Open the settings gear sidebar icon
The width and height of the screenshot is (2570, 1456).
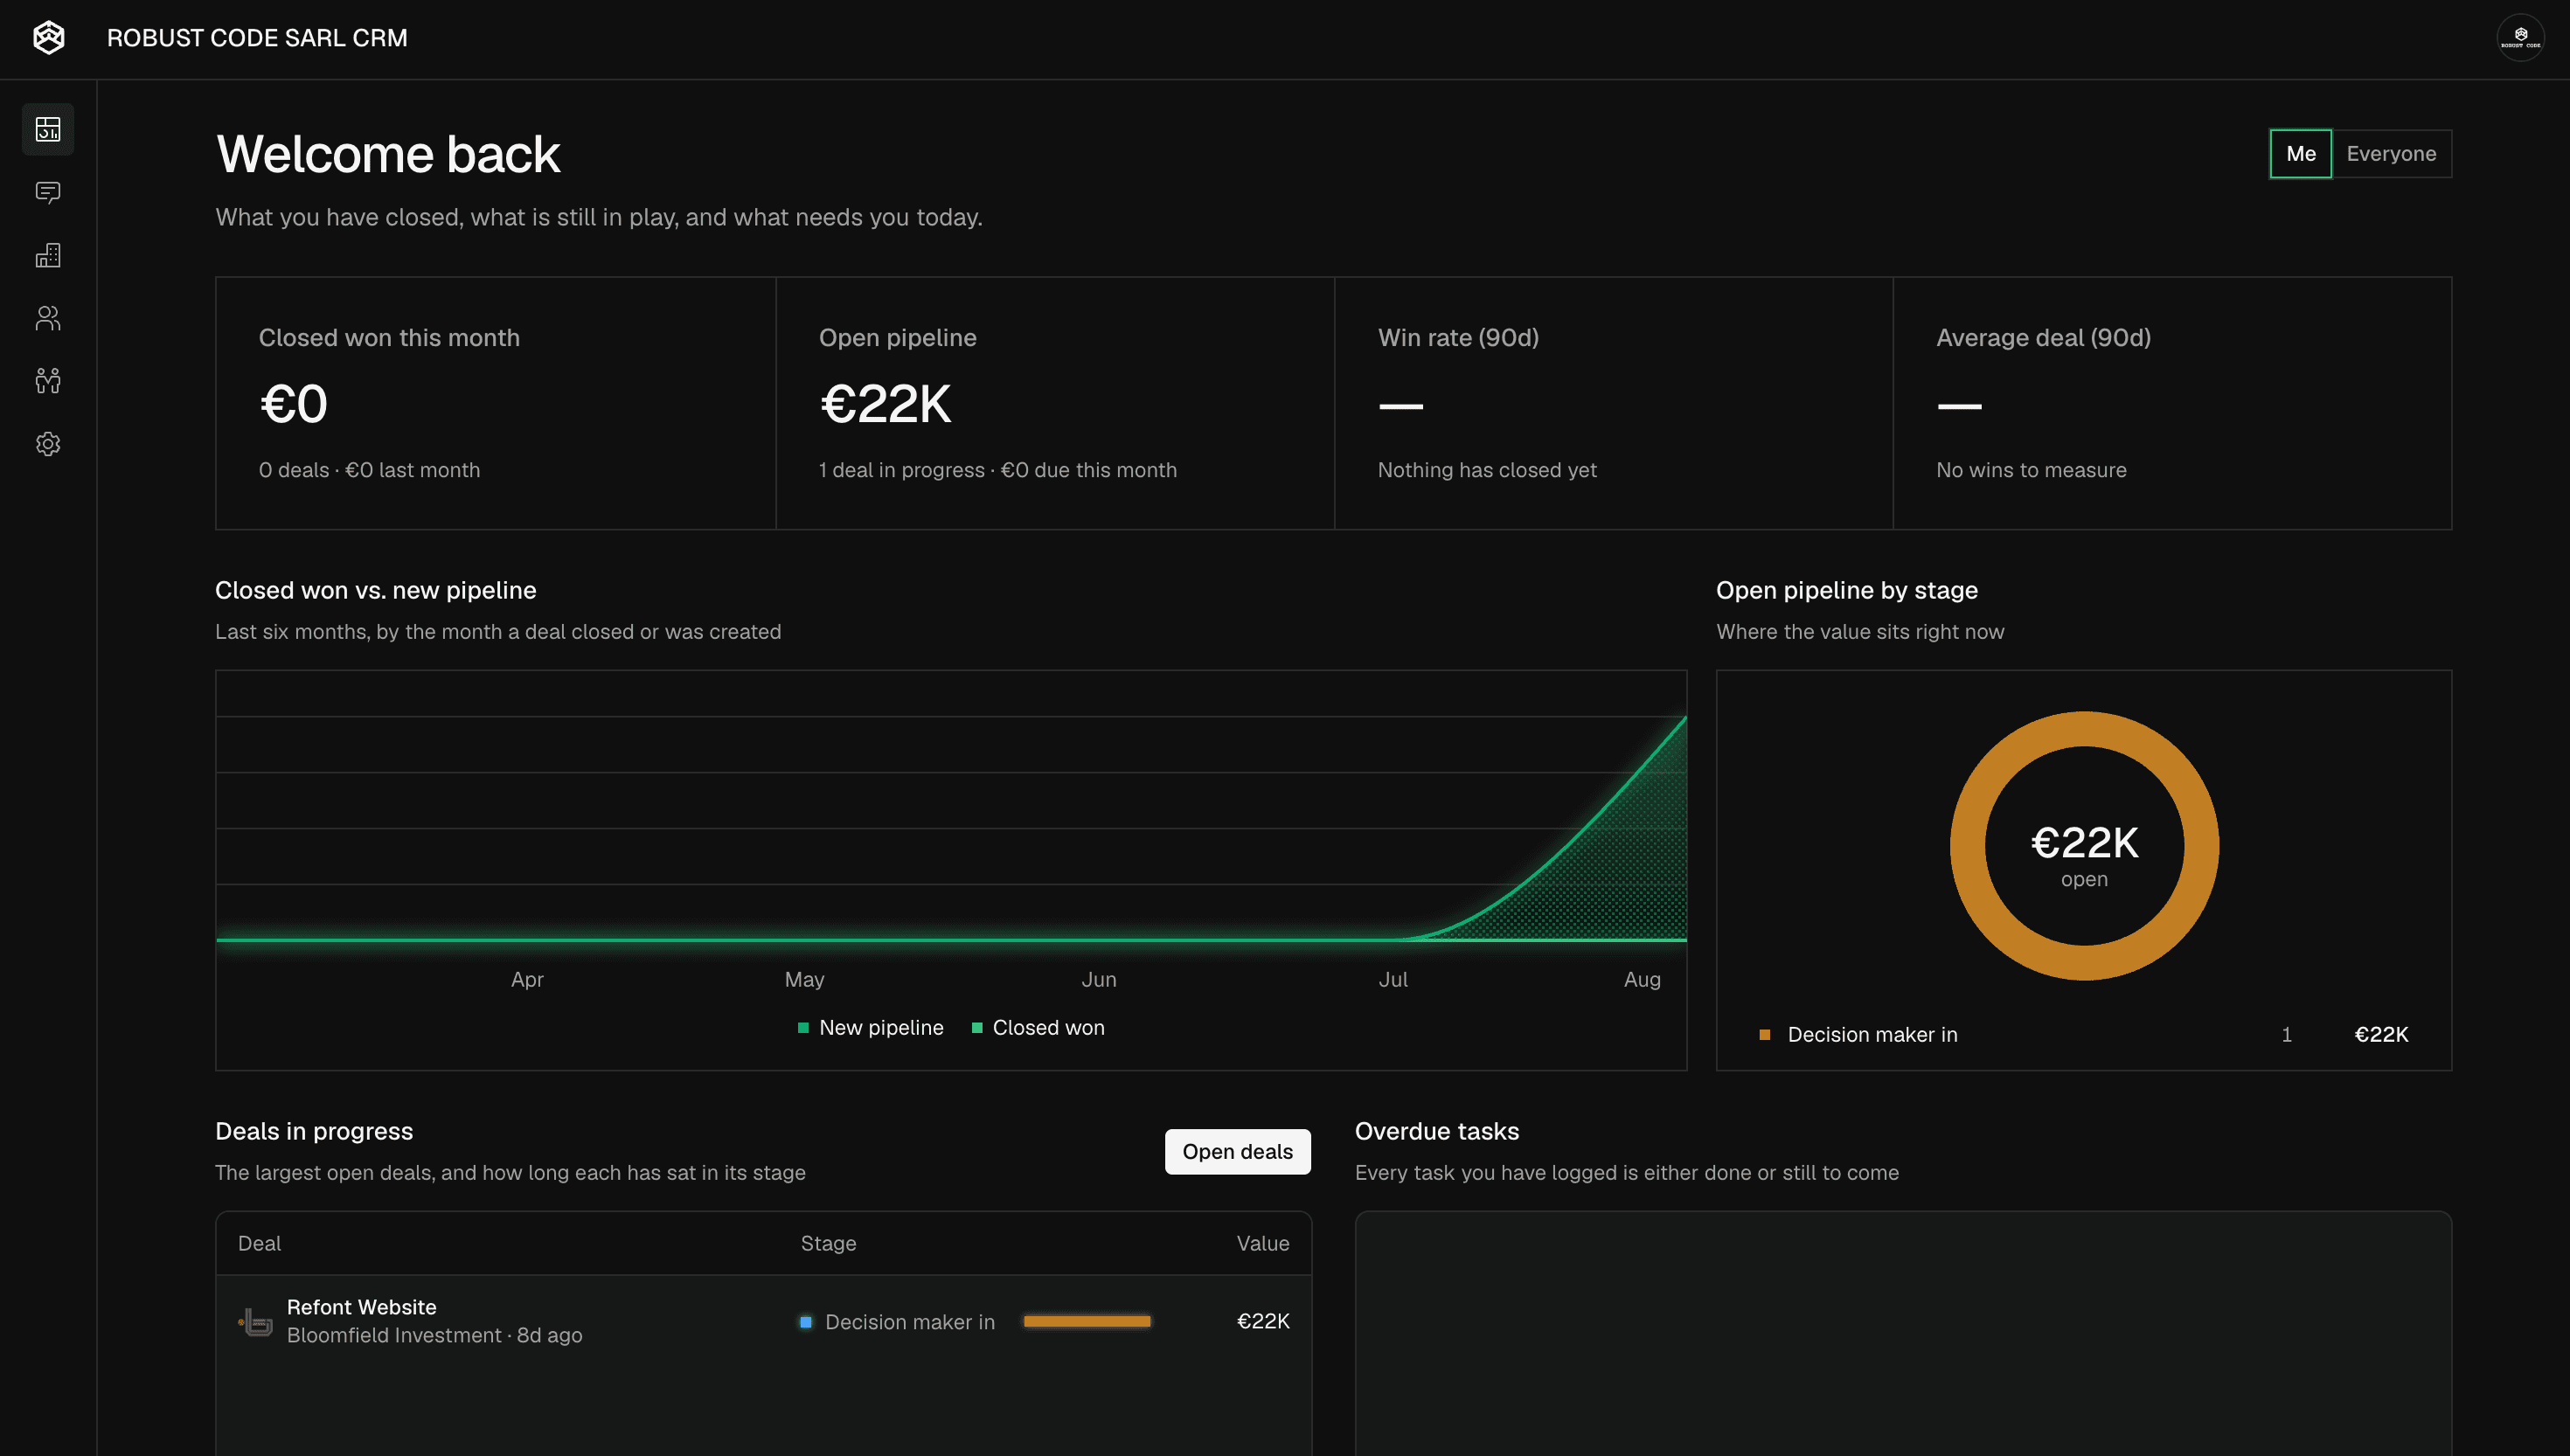point(48,444)
